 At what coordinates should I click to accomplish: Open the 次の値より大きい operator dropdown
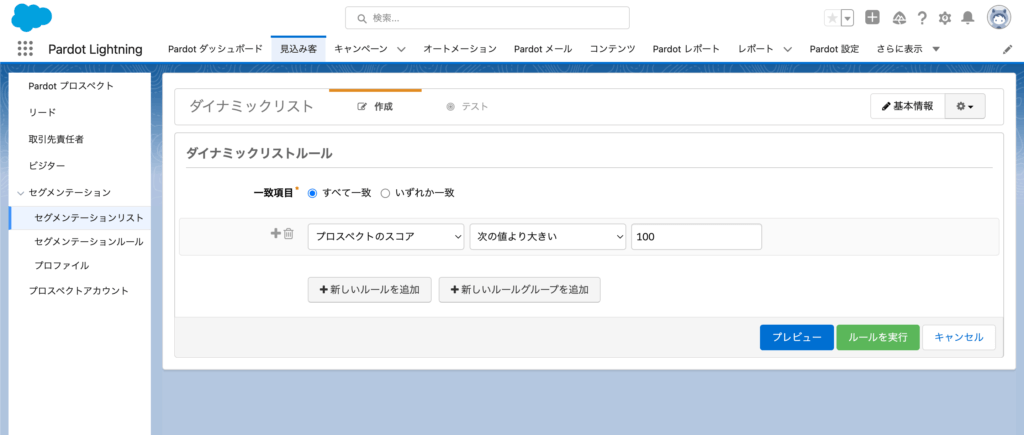548,237
